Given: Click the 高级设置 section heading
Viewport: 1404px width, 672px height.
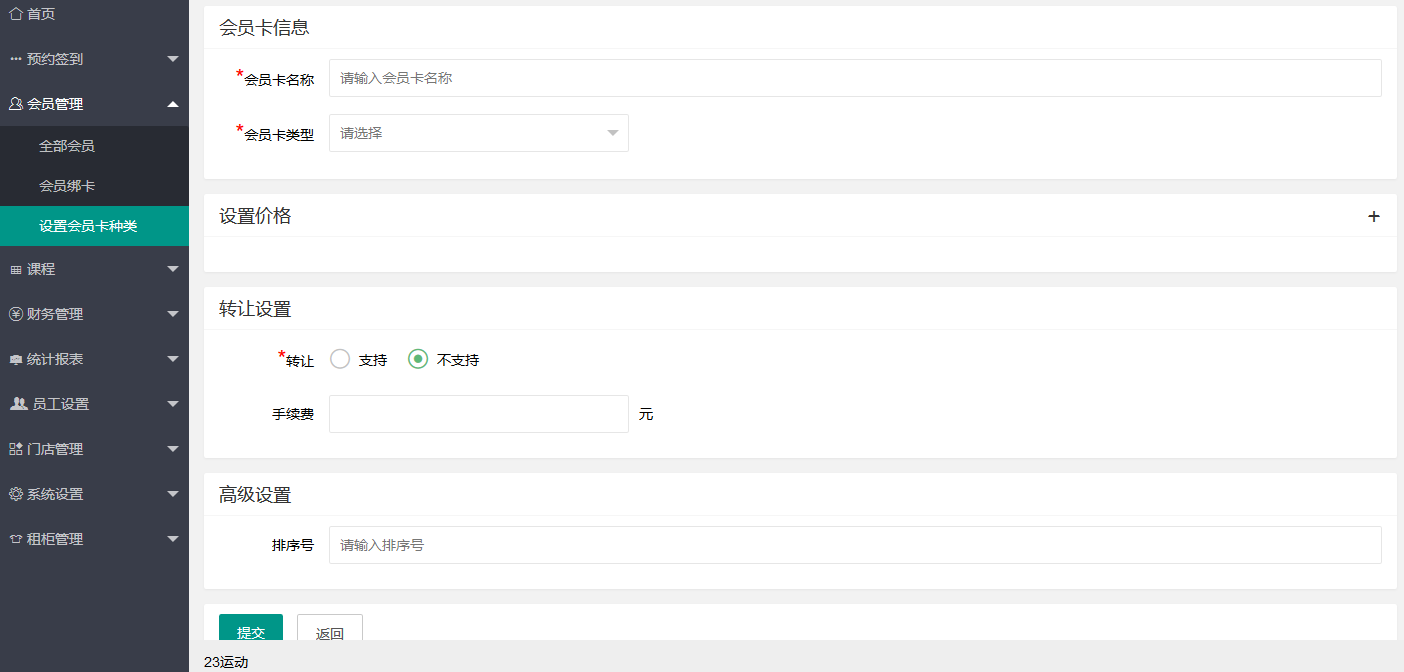Looking at the screenshot, I should coord(255,495).
